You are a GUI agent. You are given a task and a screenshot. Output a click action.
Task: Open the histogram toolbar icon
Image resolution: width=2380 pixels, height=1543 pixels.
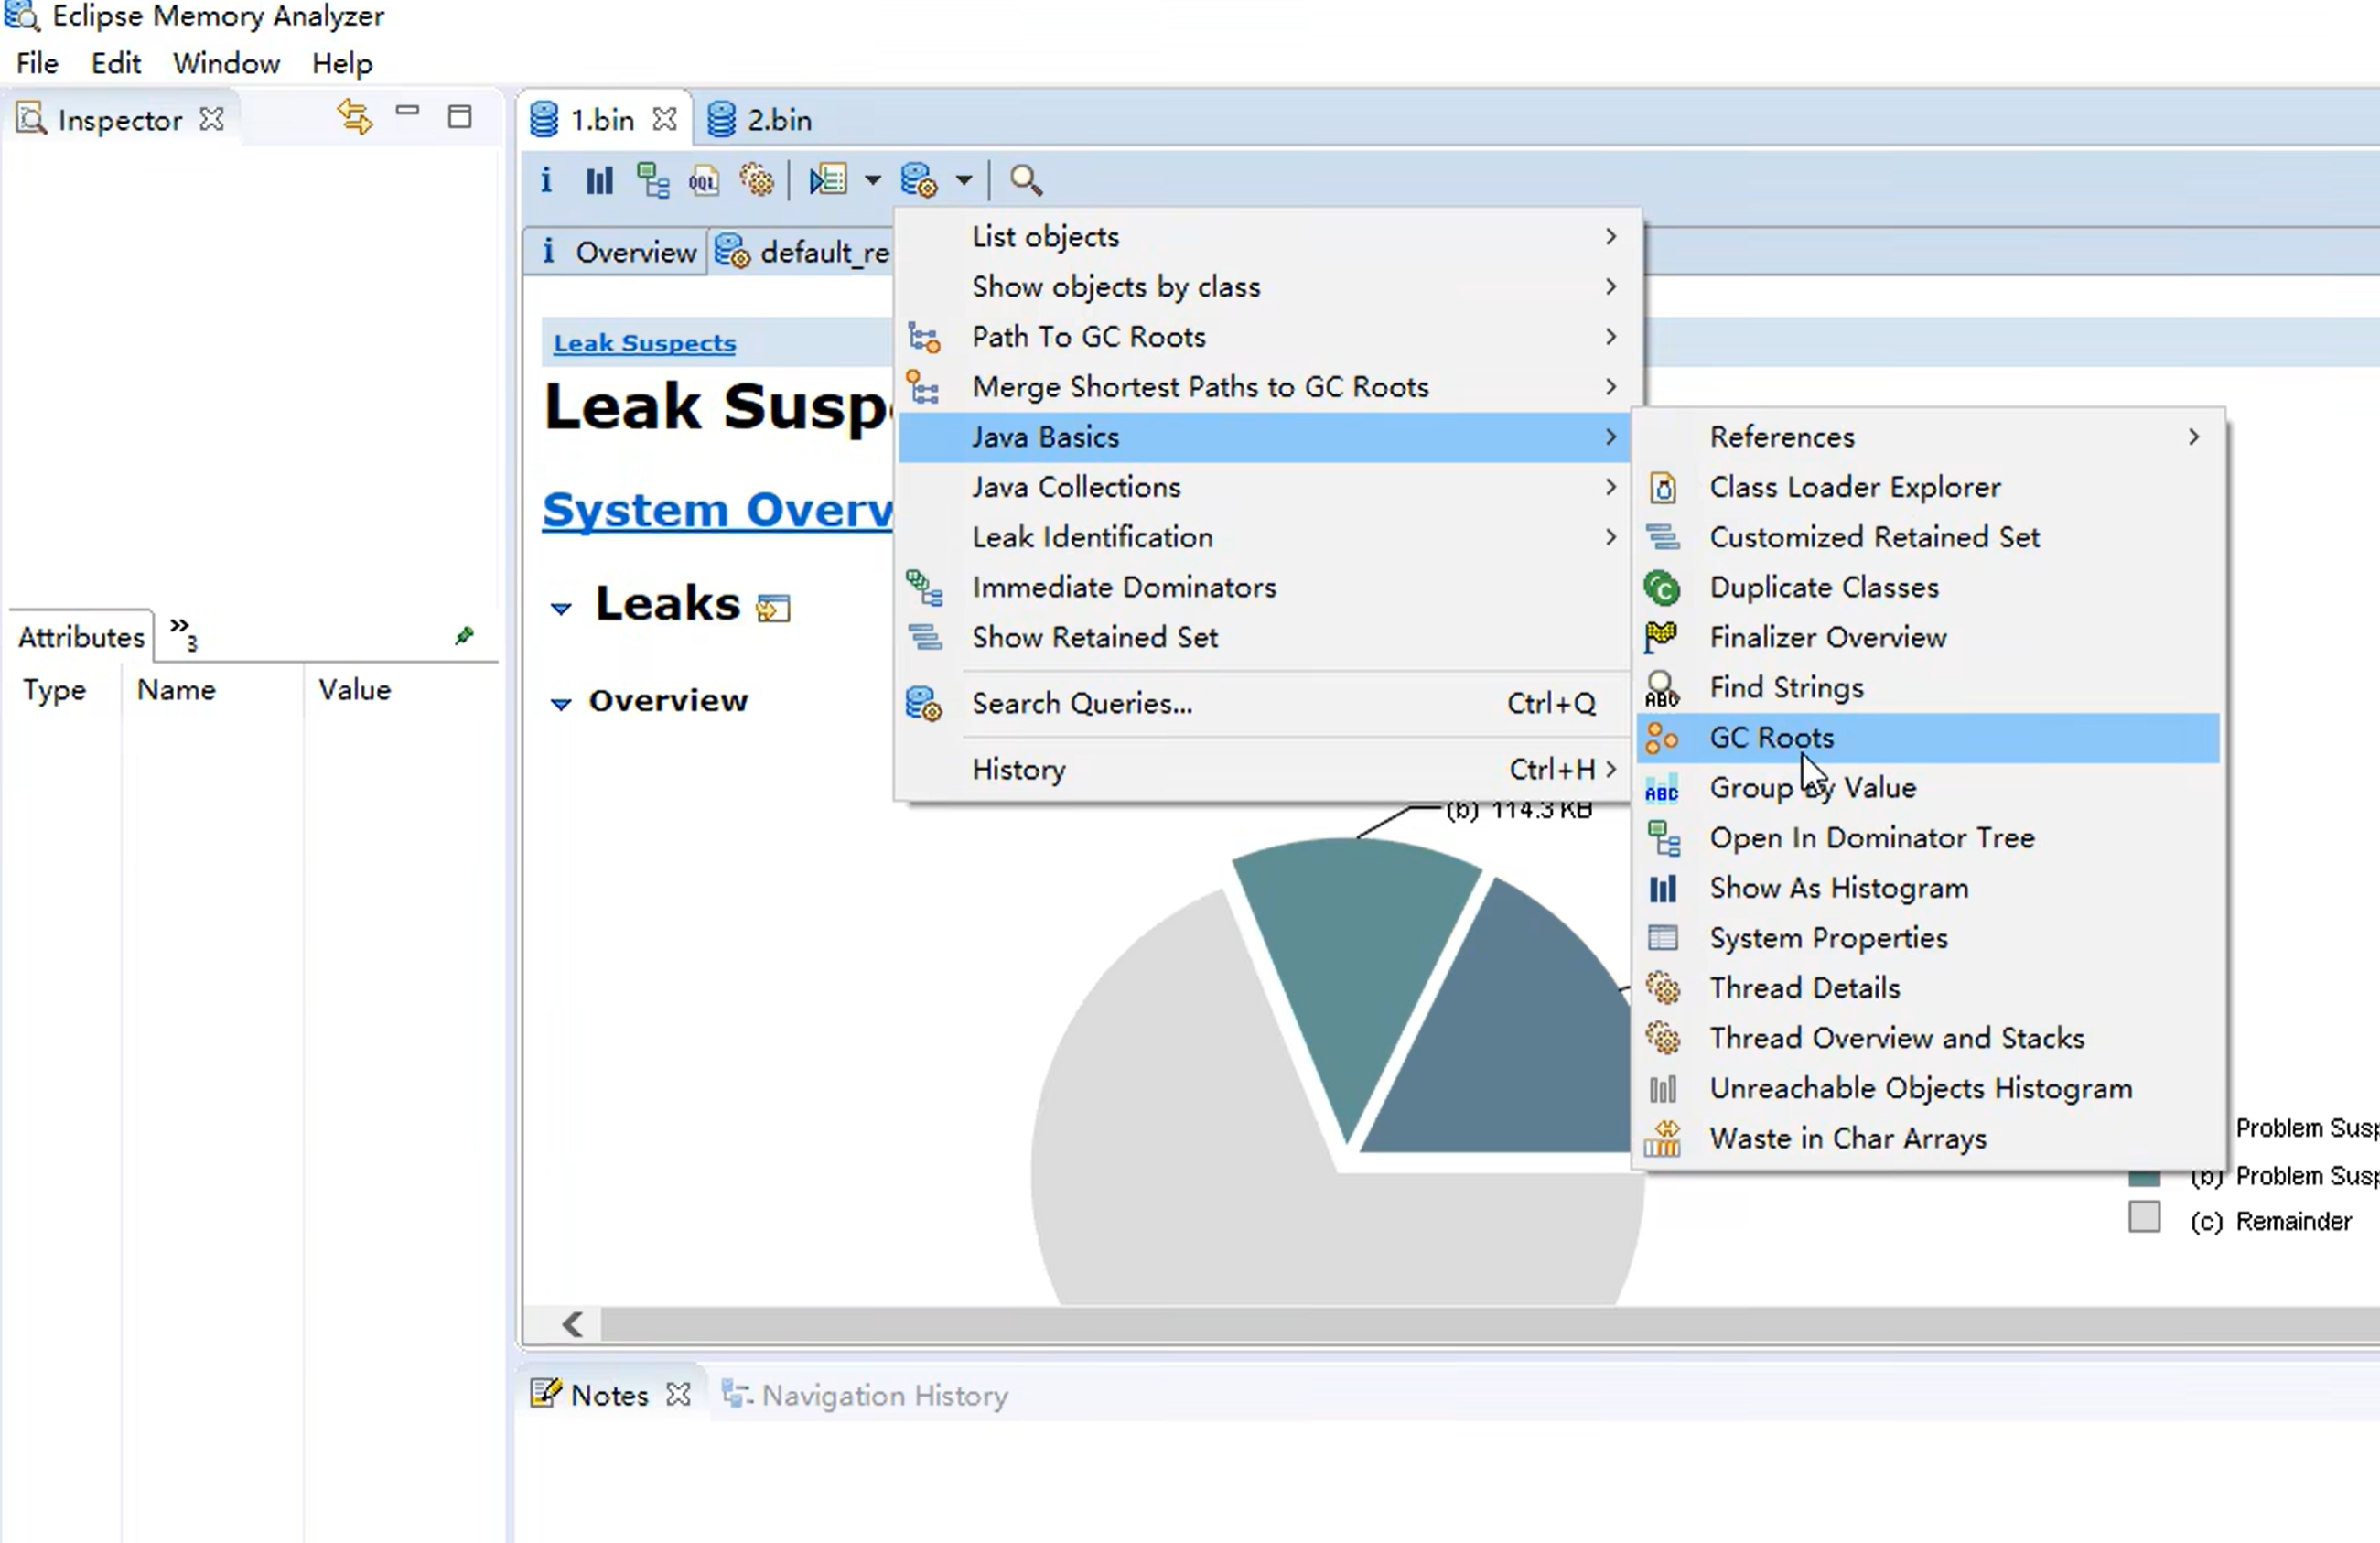[x=599, y=180]
